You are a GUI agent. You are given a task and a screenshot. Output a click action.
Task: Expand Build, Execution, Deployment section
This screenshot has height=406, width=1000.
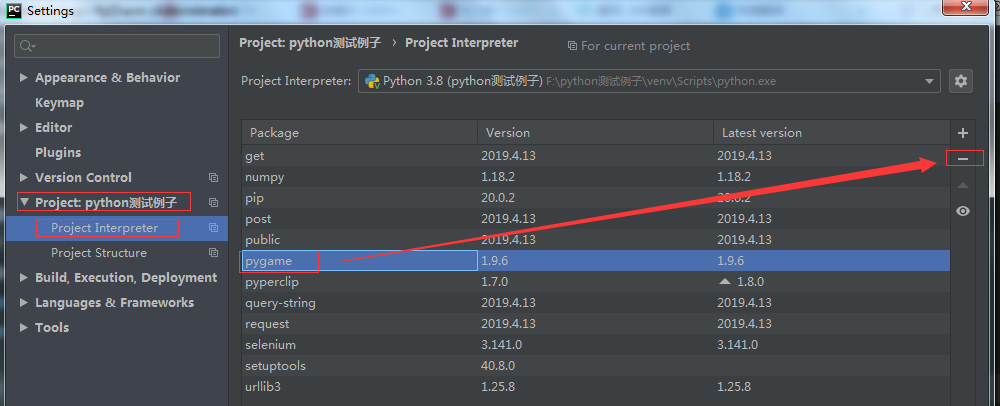tap(24, 277)
